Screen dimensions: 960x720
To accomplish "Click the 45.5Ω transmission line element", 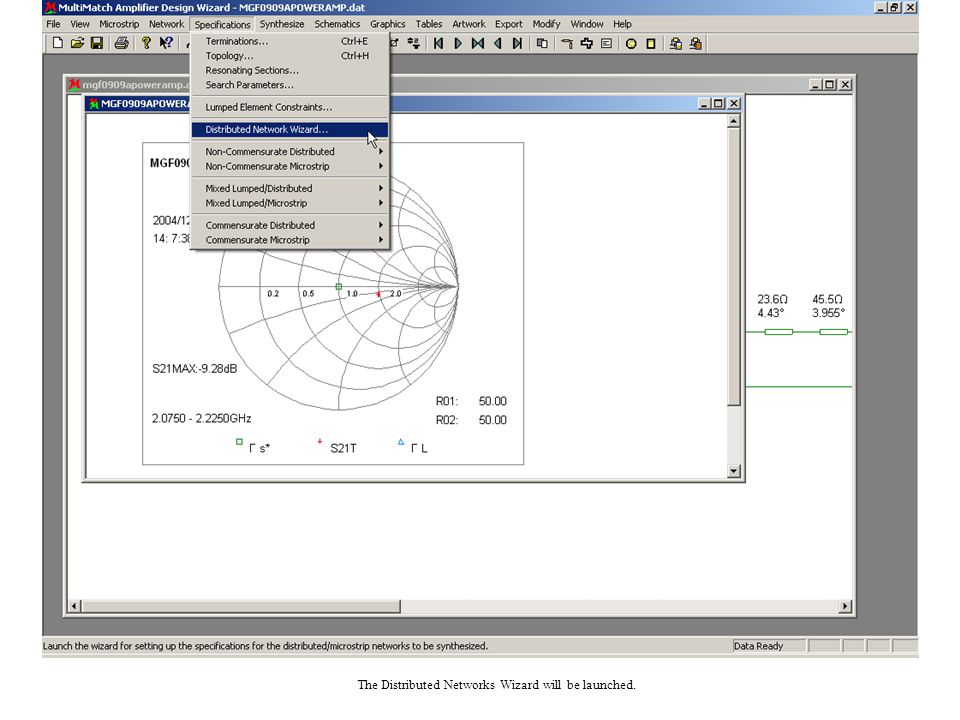I will [833, 332].
